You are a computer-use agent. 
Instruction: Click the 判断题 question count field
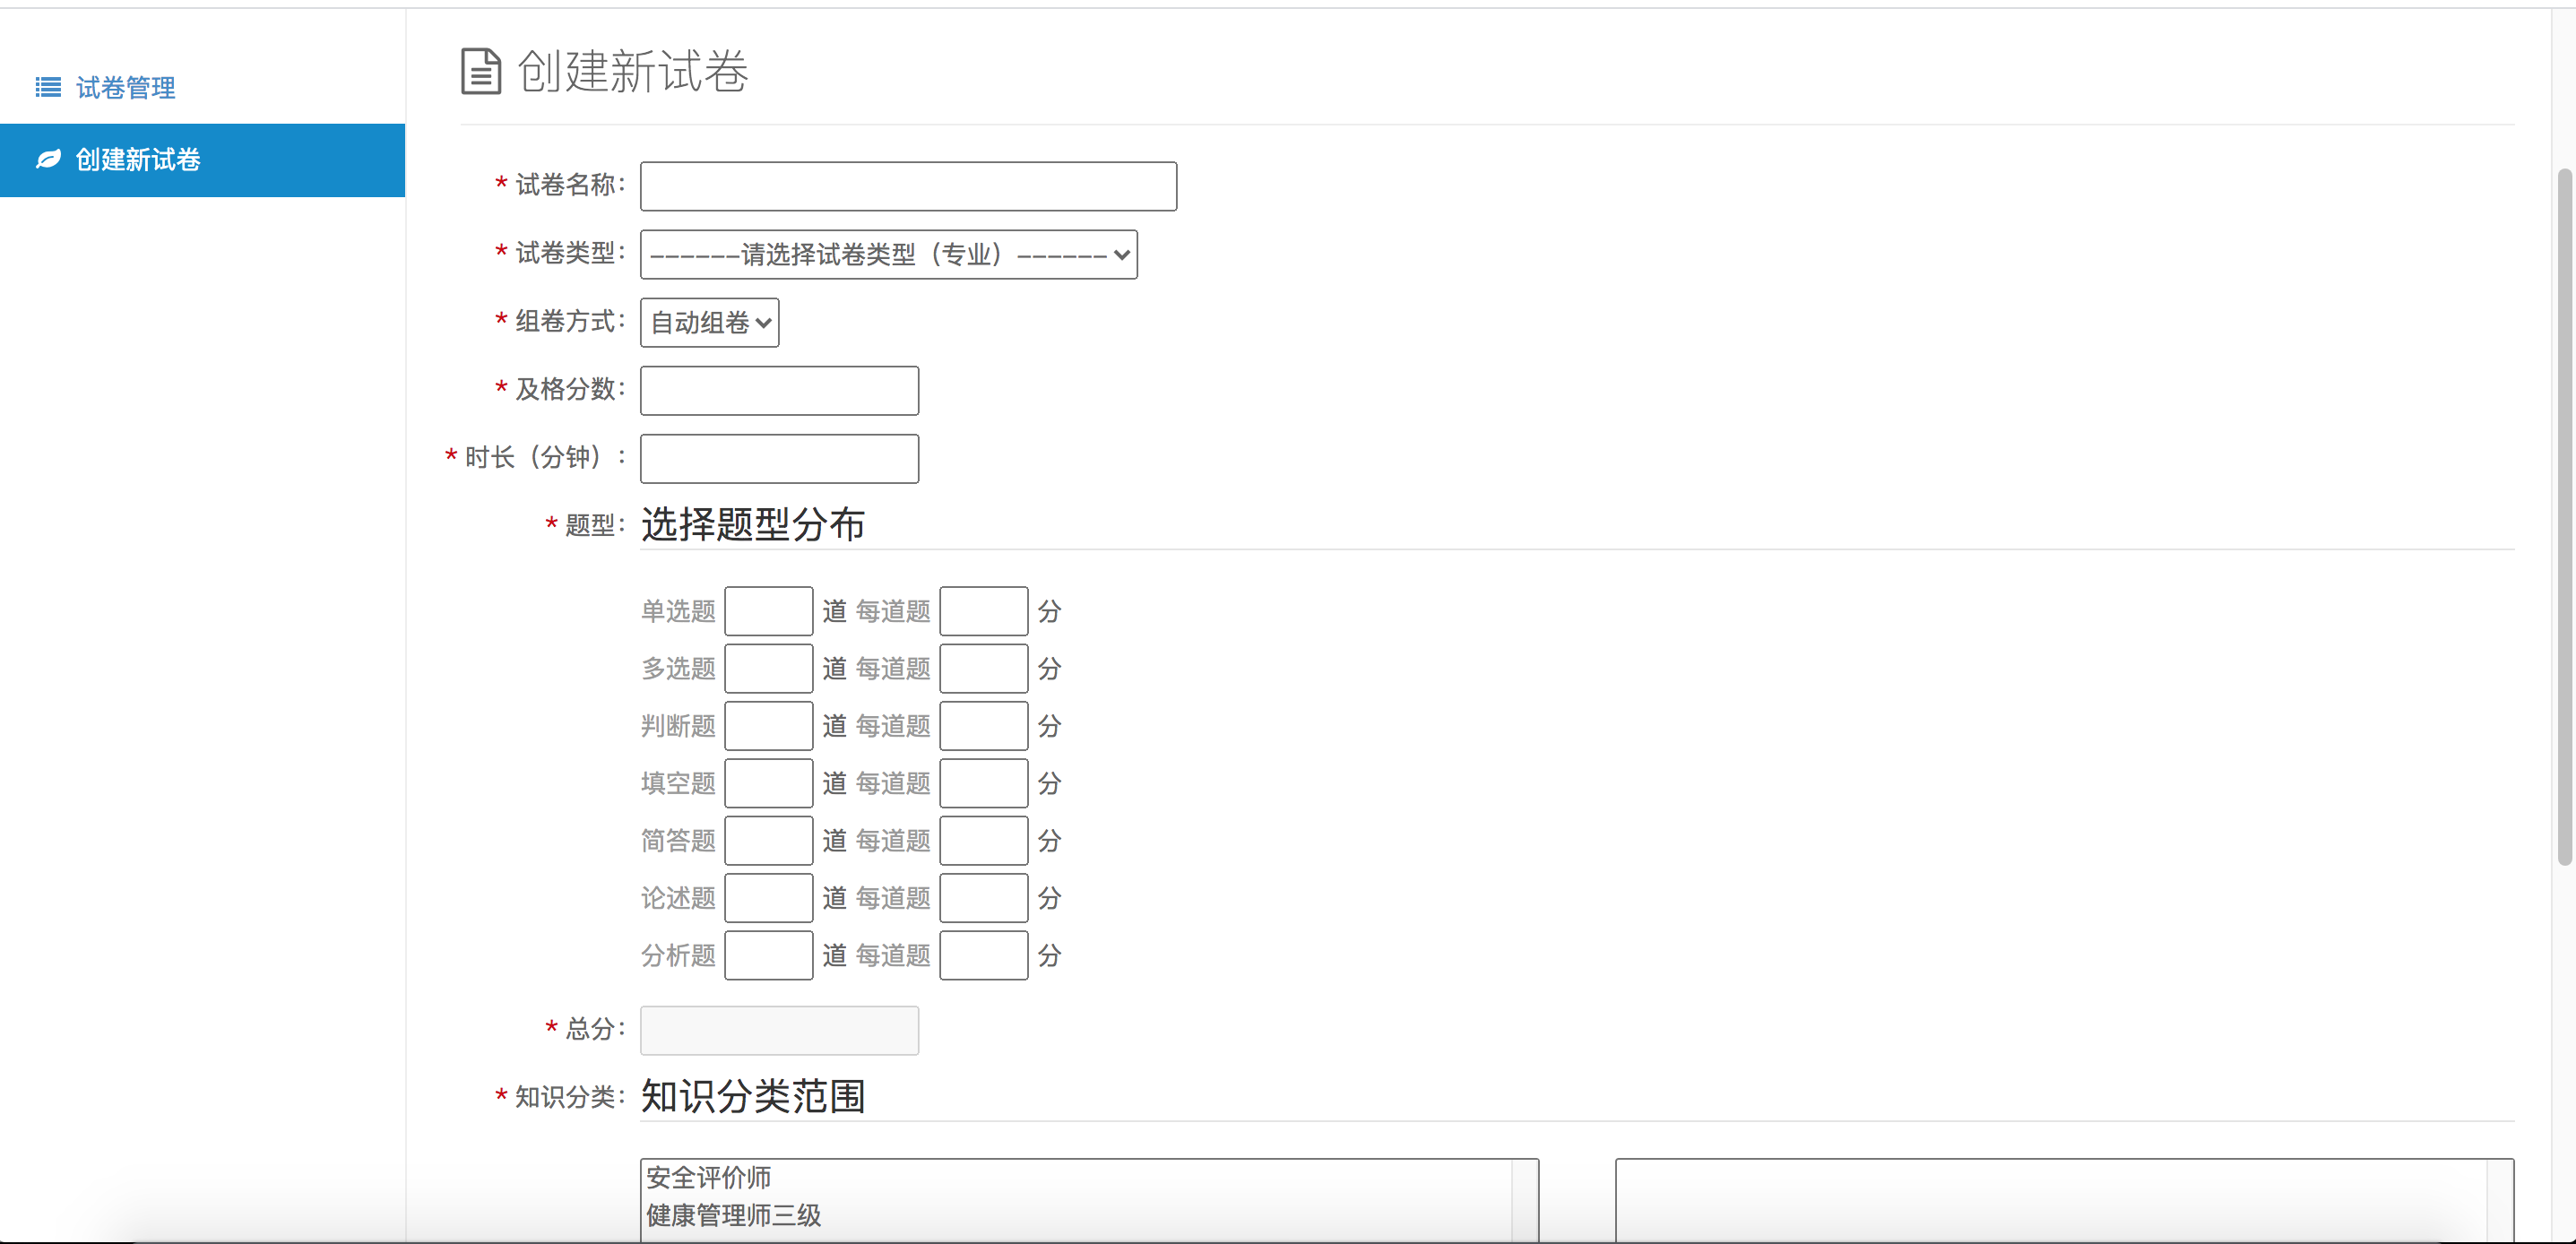coord(768,726)
